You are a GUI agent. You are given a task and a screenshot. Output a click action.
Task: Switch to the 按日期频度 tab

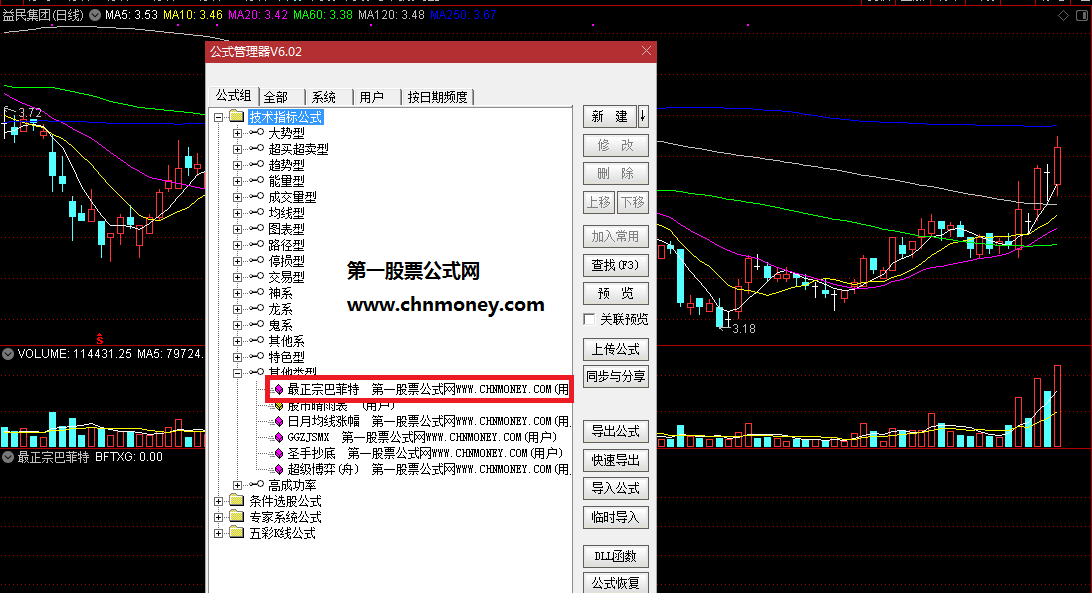point(437,97)
